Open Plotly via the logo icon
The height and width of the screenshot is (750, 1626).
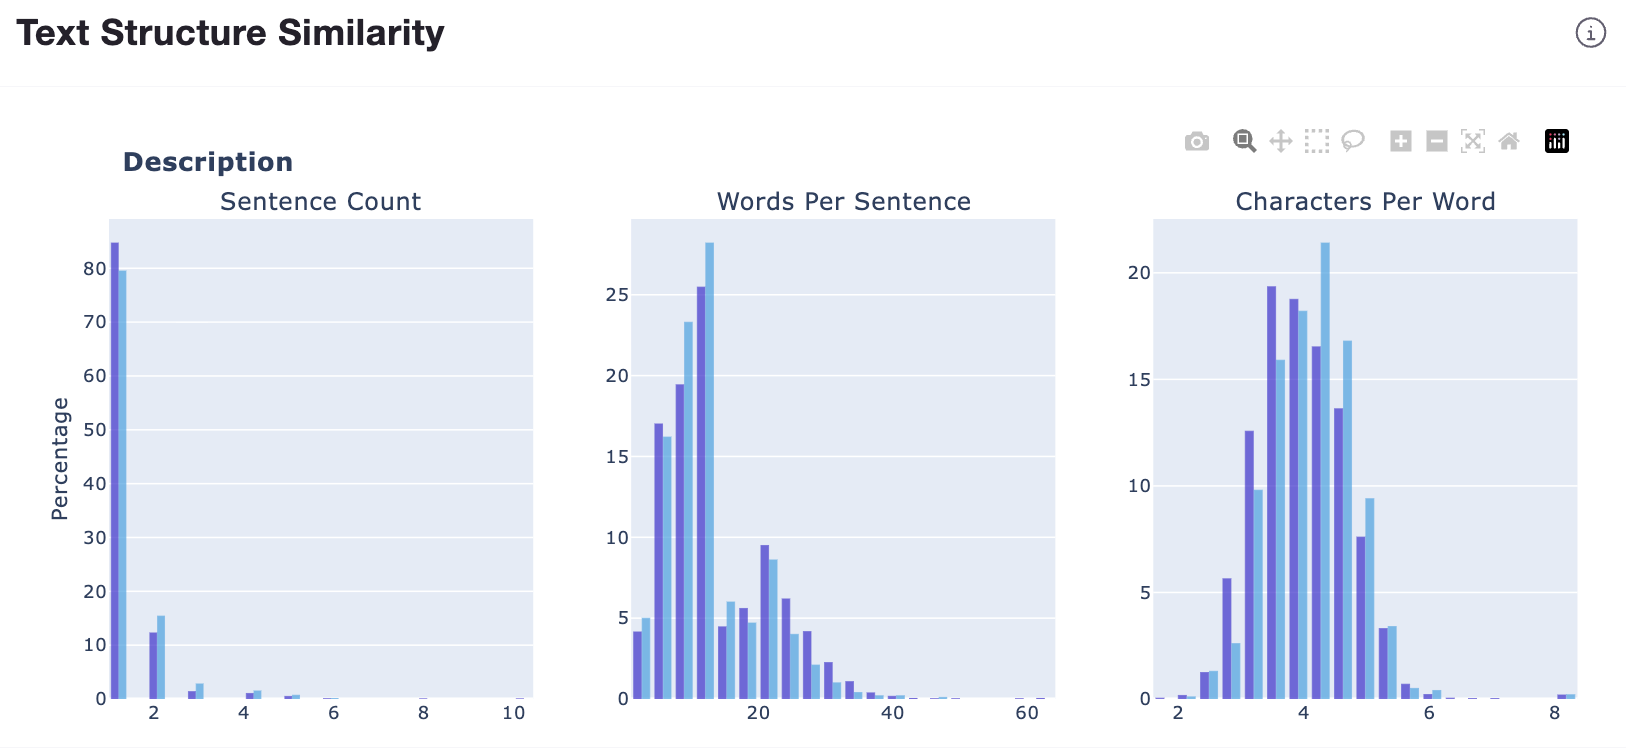[x=1556, y=141]
